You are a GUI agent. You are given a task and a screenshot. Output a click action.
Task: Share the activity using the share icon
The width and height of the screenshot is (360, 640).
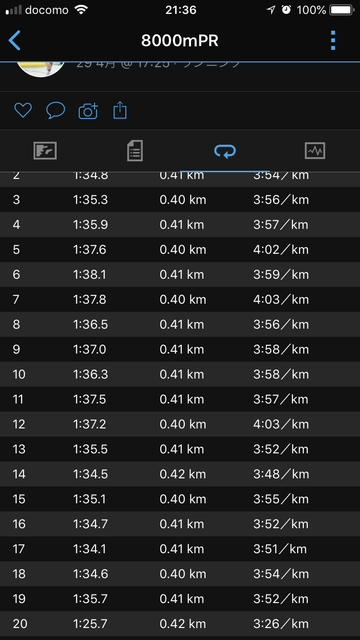(x=120, y=110)
